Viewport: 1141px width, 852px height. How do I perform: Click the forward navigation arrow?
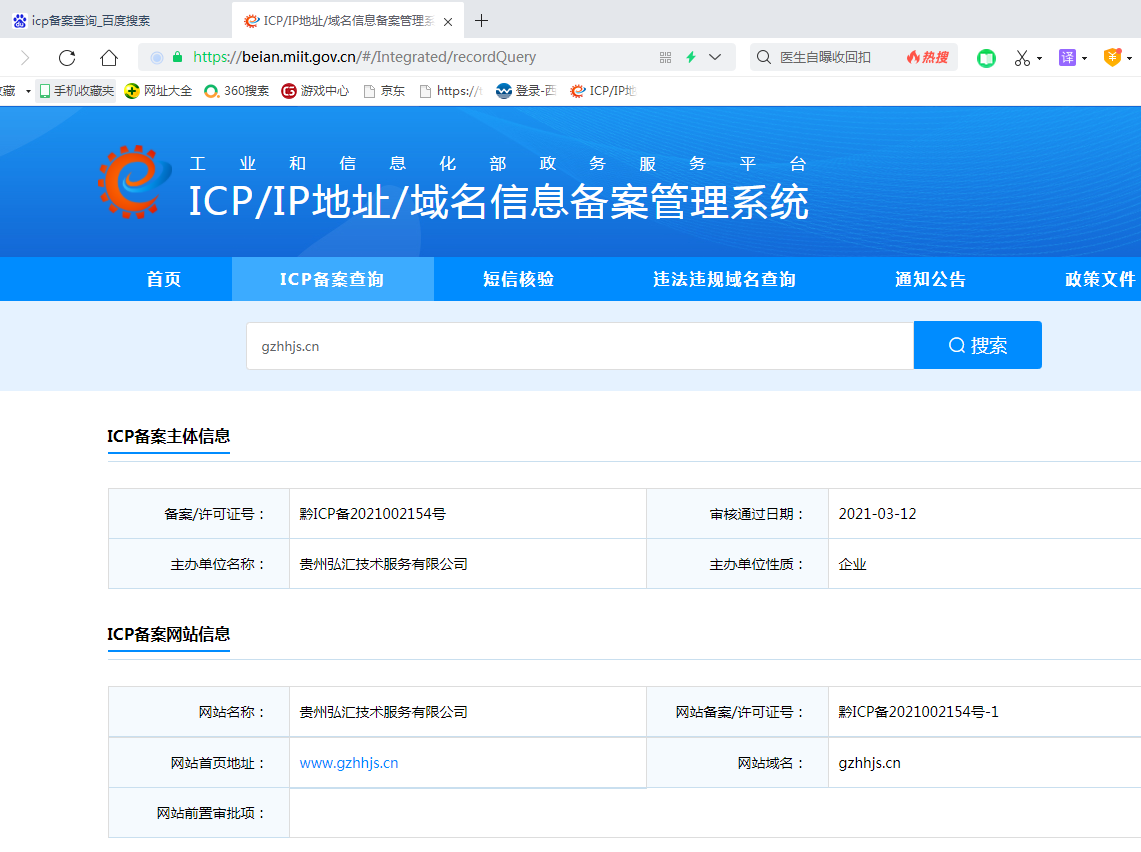pos(25,57)
